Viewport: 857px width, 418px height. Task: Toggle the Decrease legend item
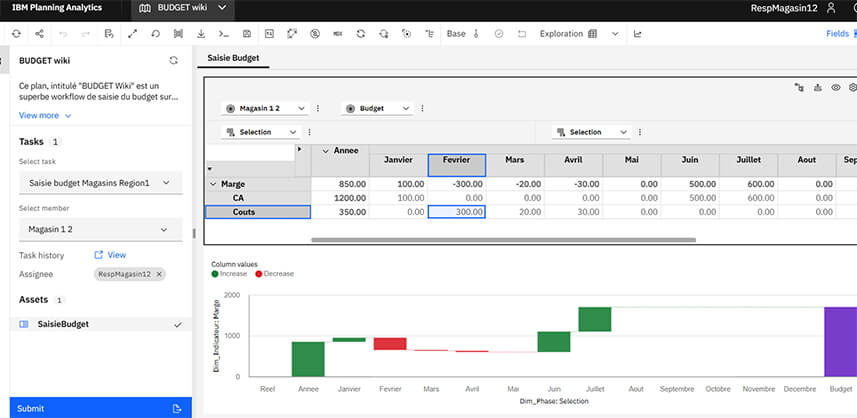274,274
